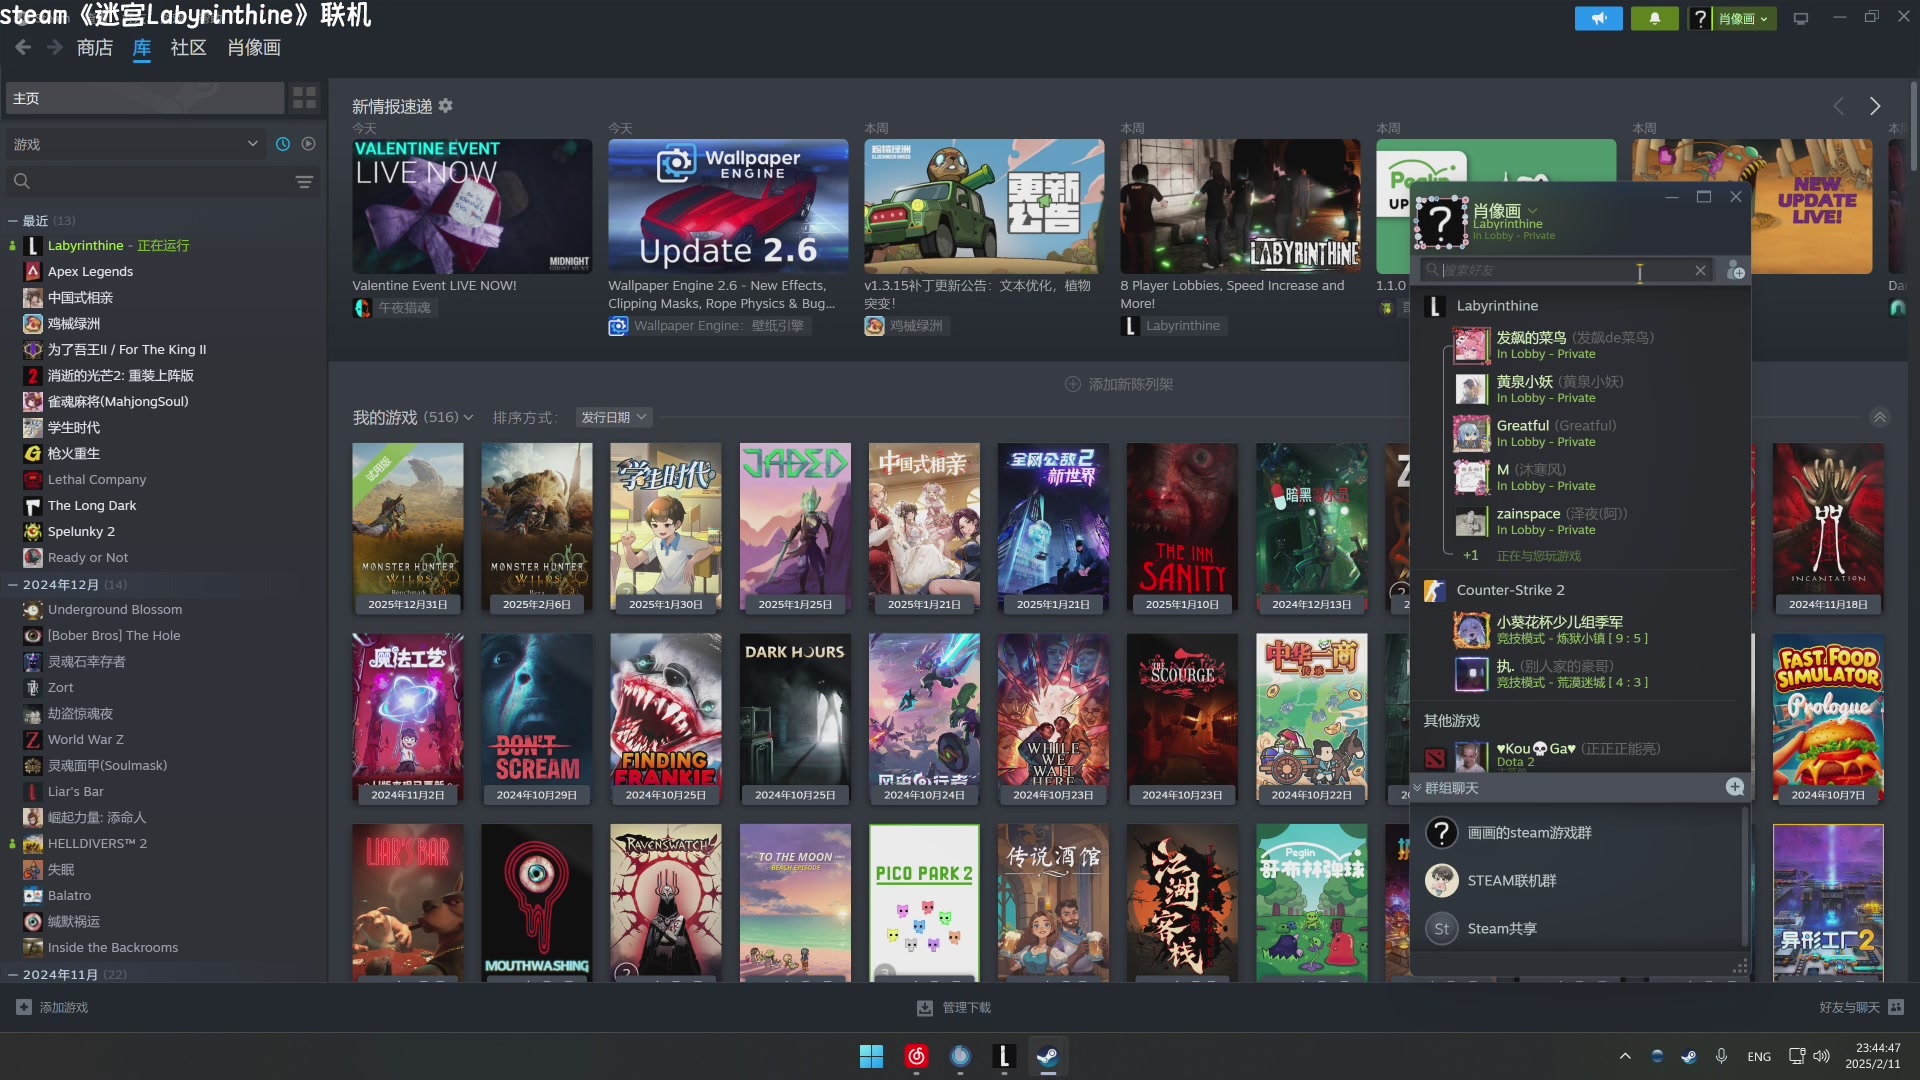Click add friend icon in friends window
The height and width of the screenshot is (1080, 1920).
click(1736, 271)
